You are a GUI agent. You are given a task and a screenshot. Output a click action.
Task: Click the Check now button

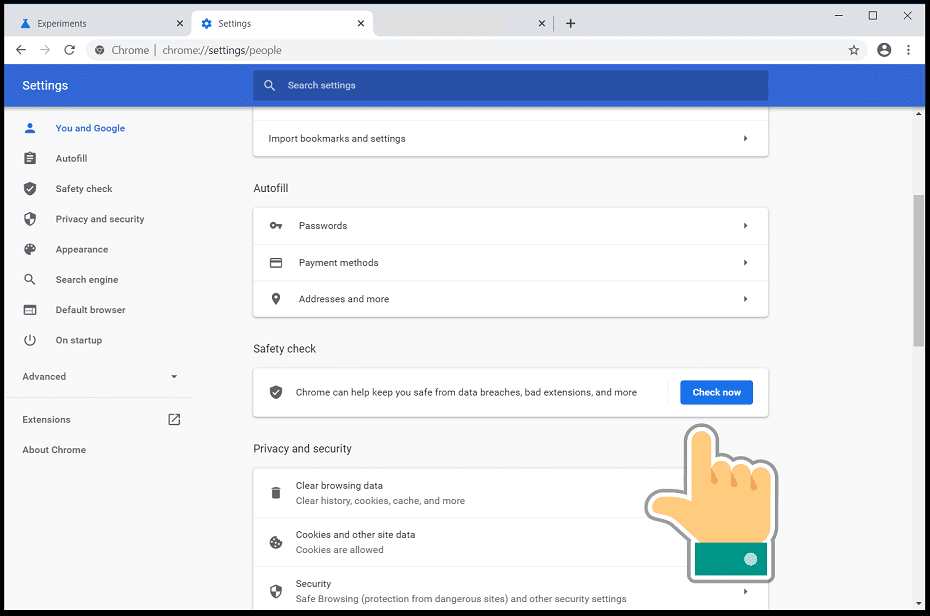coord(716,392)
